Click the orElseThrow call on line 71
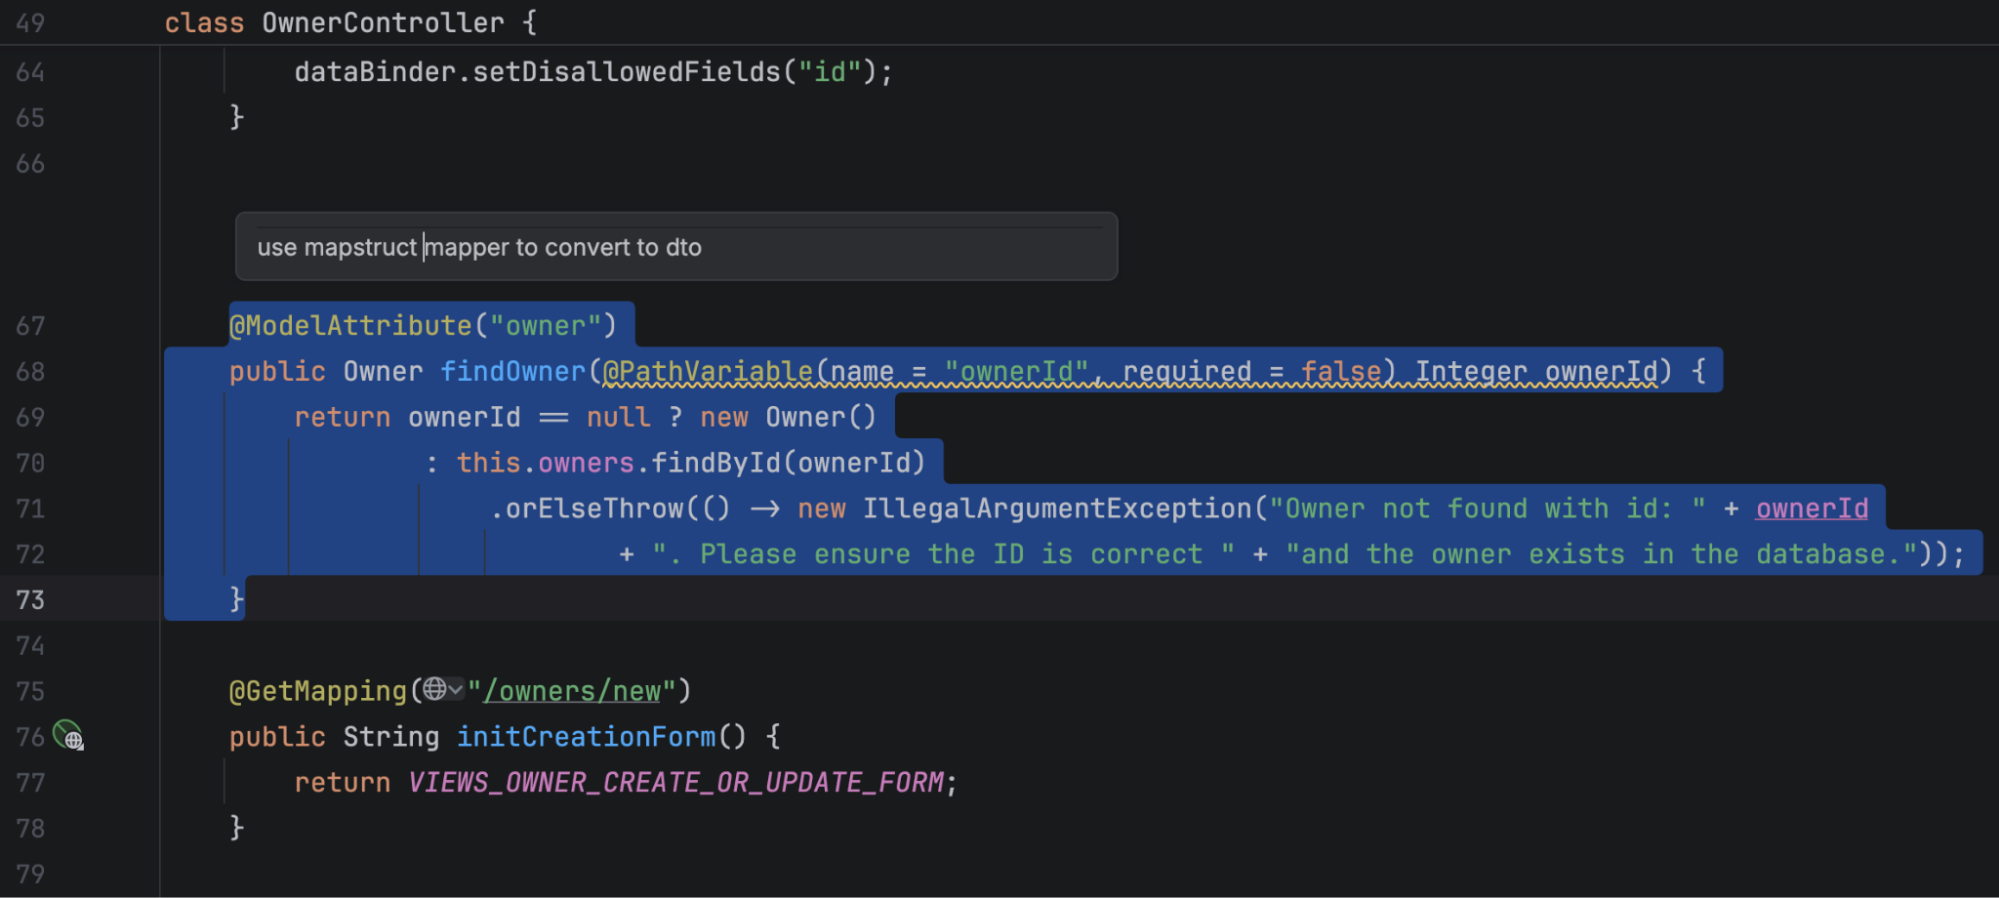 tap(595, 509)
